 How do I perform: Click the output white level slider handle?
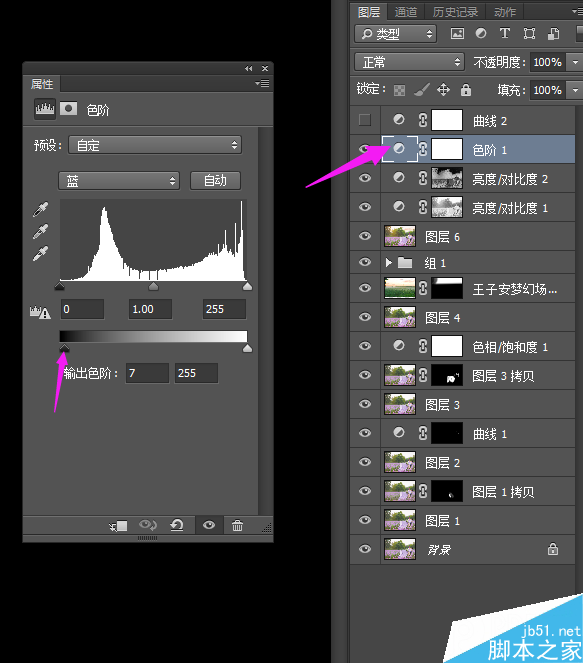[247, 348]
